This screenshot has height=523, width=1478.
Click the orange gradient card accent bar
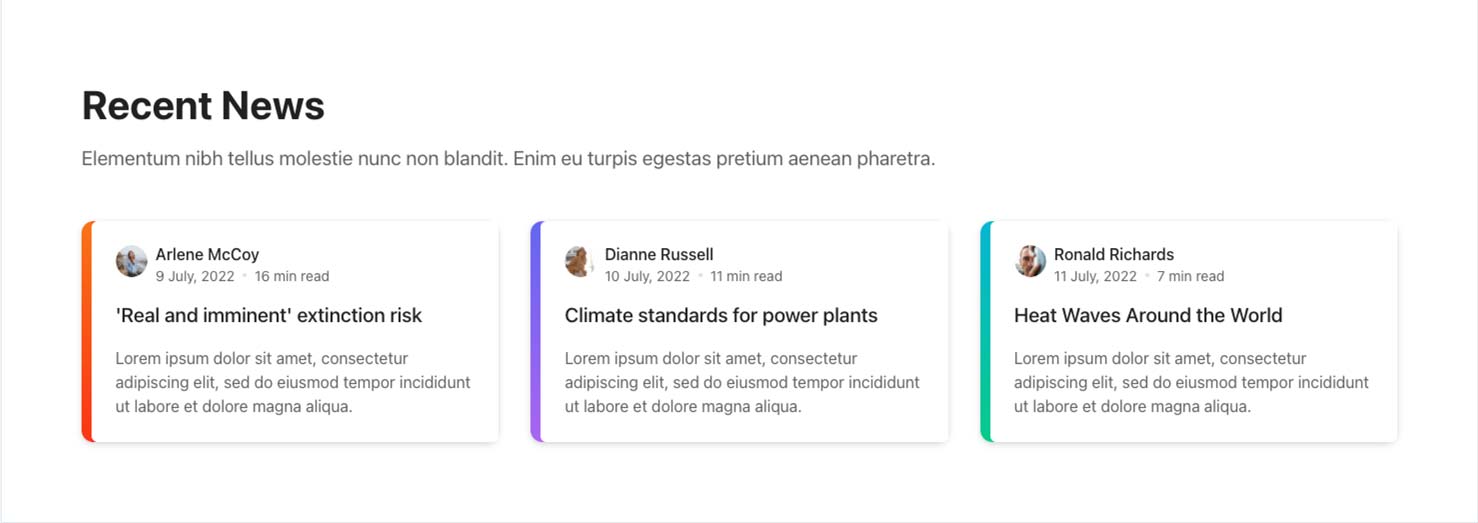click(x=87, y=331)
